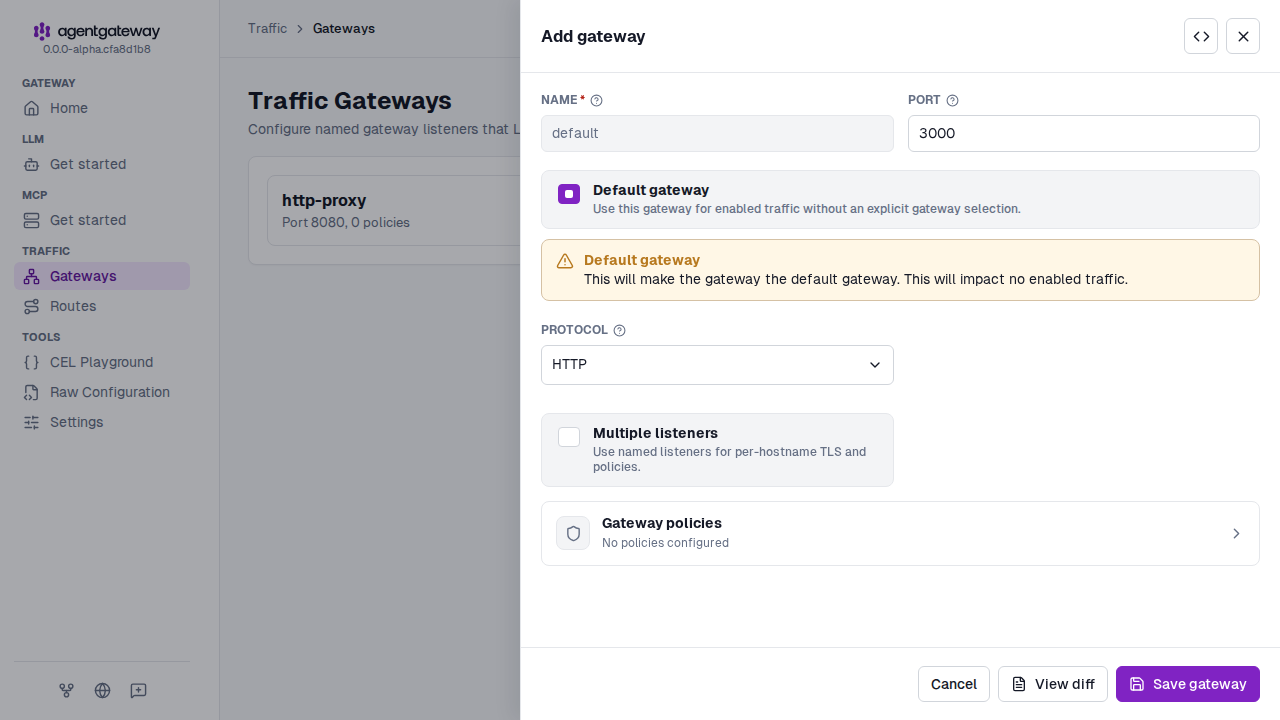
Task: Click the PORT input field with 3000
Action: click(x=1084, y=133)
